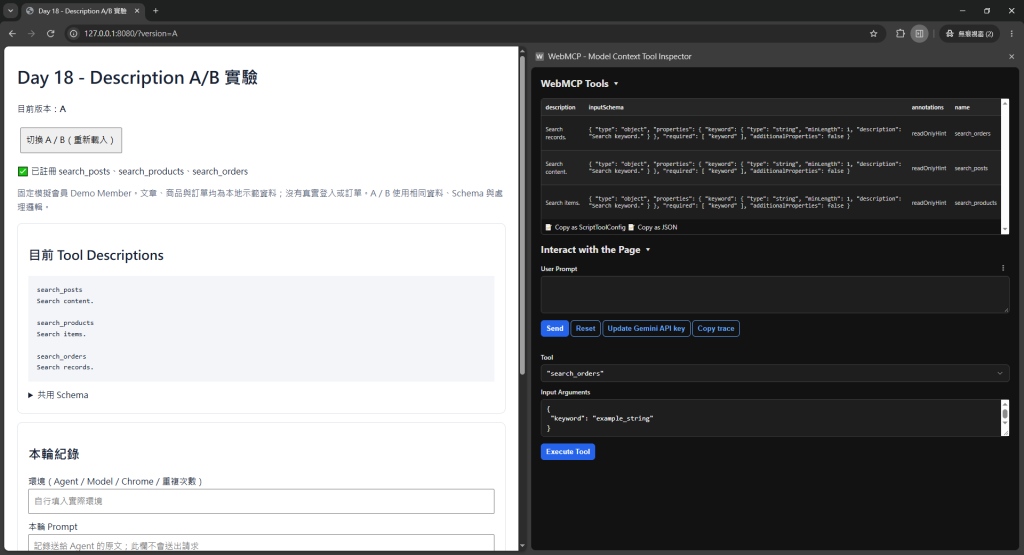Screen dimensions: 1024x555
Task: Open the Chrome three-dot menu
Action: pos(1012,33)
